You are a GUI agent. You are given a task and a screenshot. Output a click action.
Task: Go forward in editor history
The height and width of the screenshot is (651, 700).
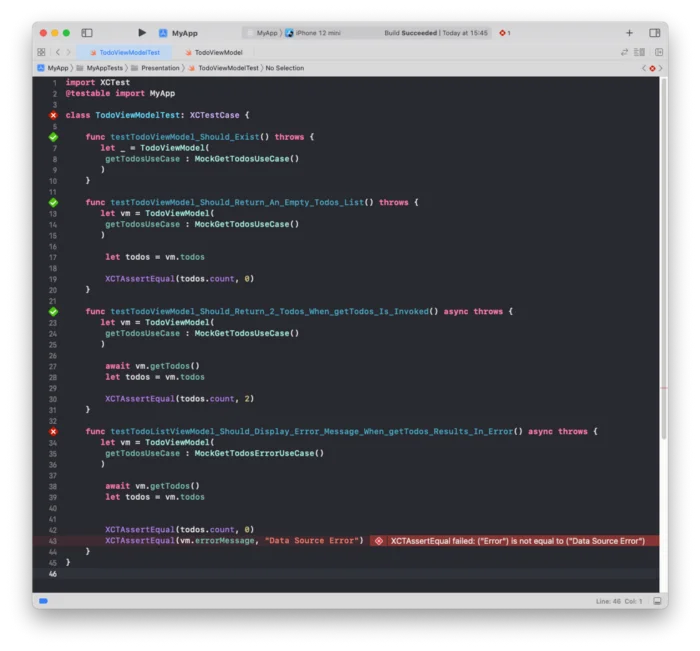(x=68, y=52)
